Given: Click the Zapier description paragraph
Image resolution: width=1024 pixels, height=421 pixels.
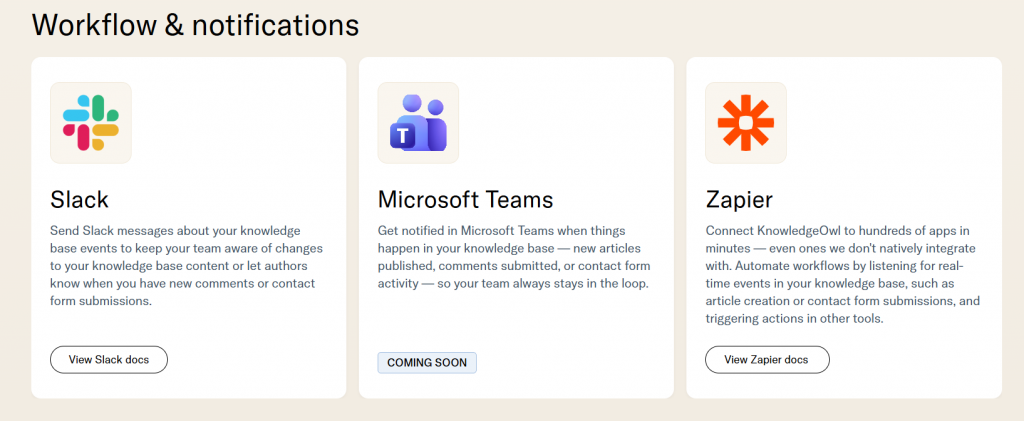Looking at the screenshot, I should 843,275.
